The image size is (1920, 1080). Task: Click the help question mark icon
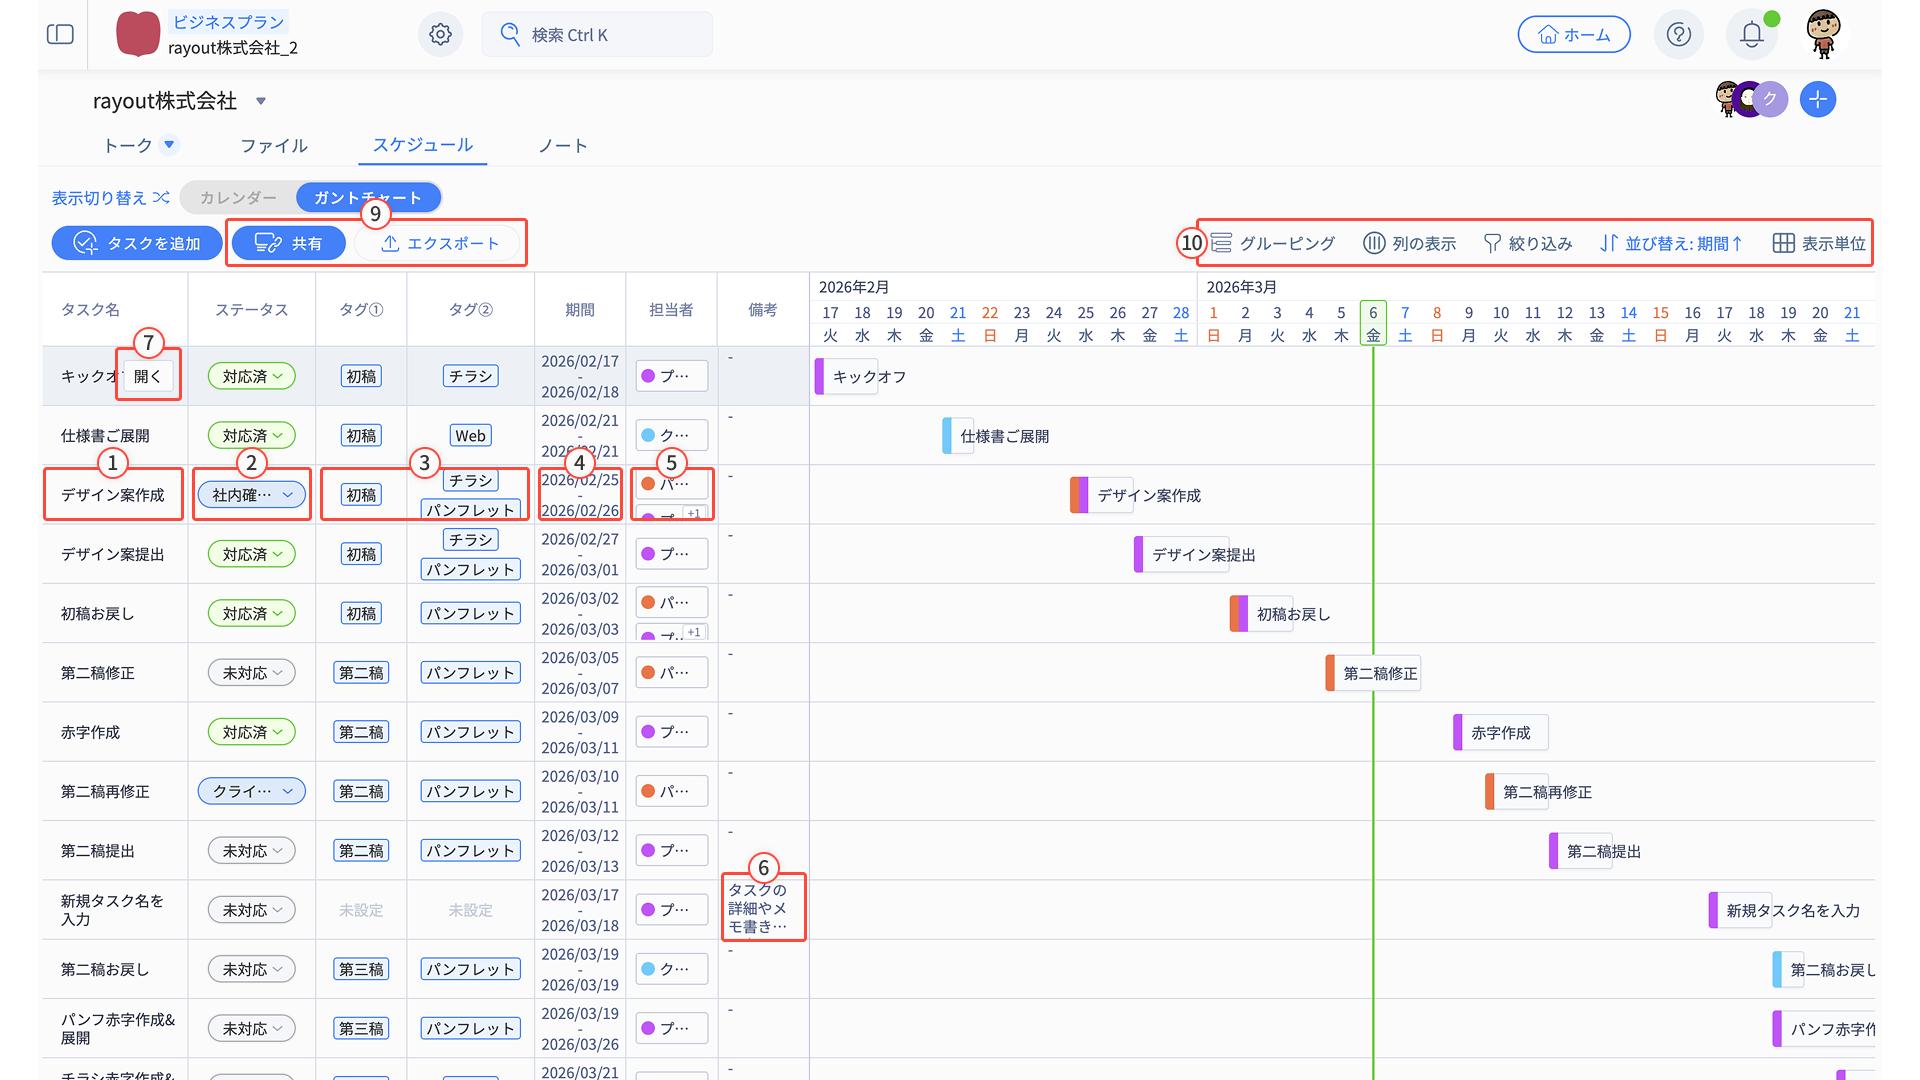[1678, 35]
